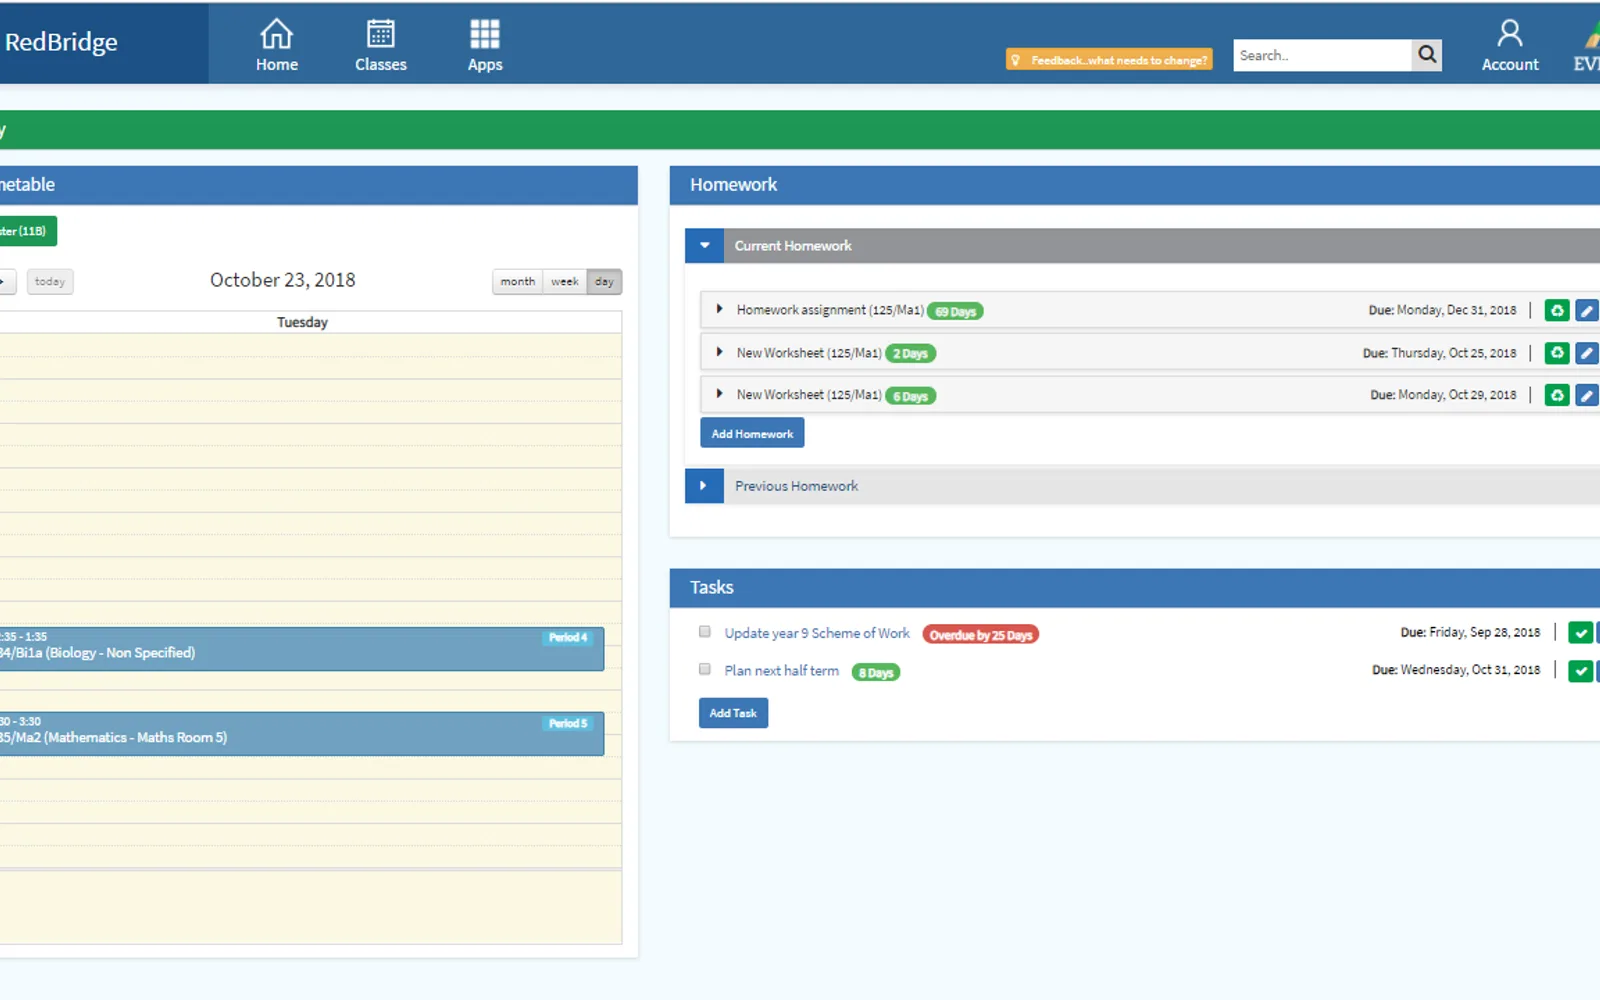Viewport: 1600px width, 1000px height.
Task: Click the search magnifier button
Action: click(x=1427, y=55)
